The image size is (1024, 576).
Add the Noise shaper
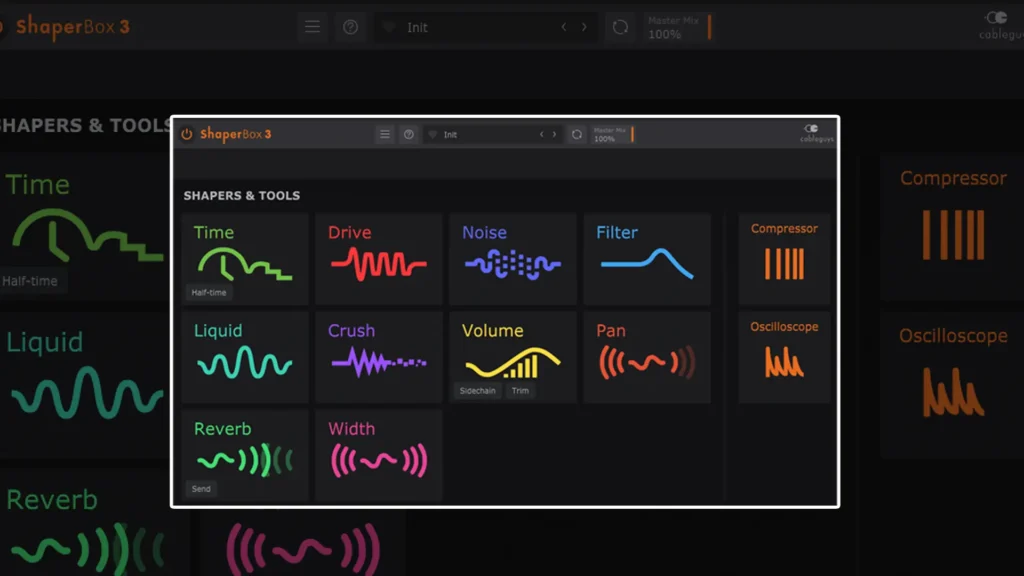coord(513,259)
